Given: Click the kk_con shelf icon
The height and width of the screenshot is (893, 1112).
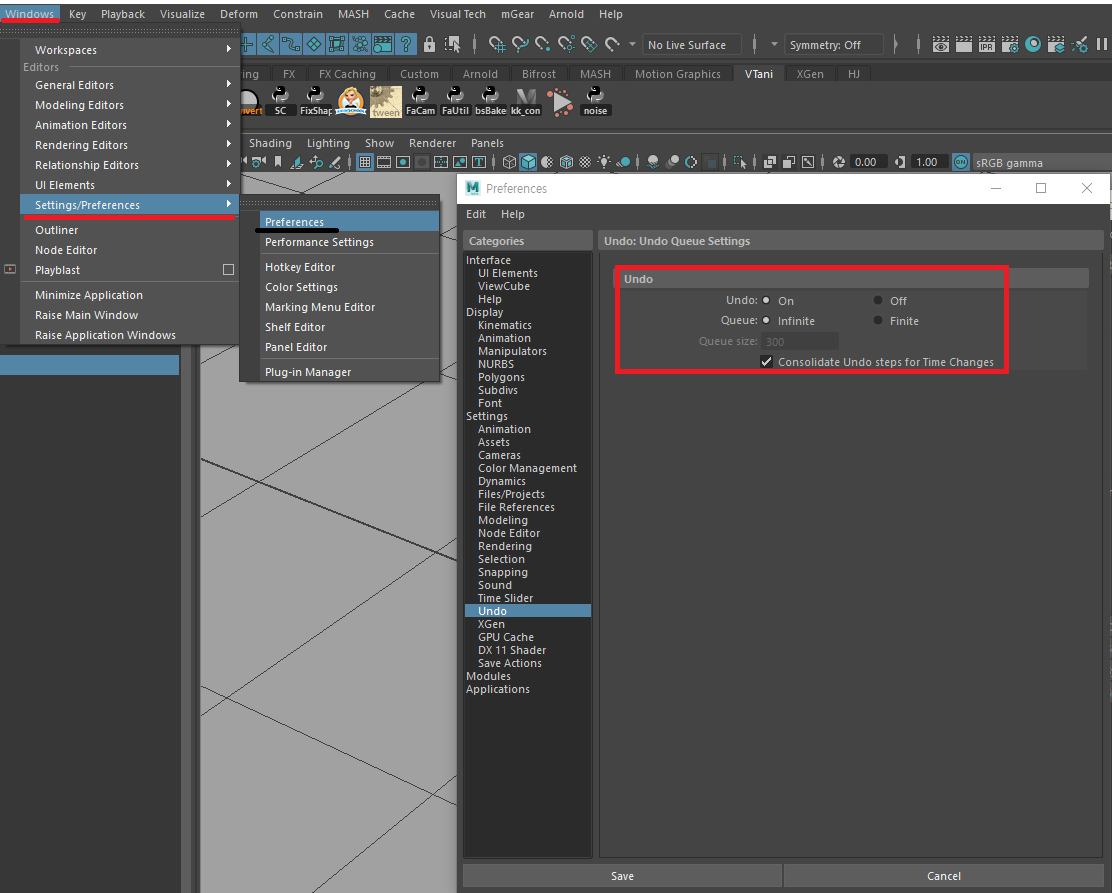Looking at the screenshot, I should 526,101.
